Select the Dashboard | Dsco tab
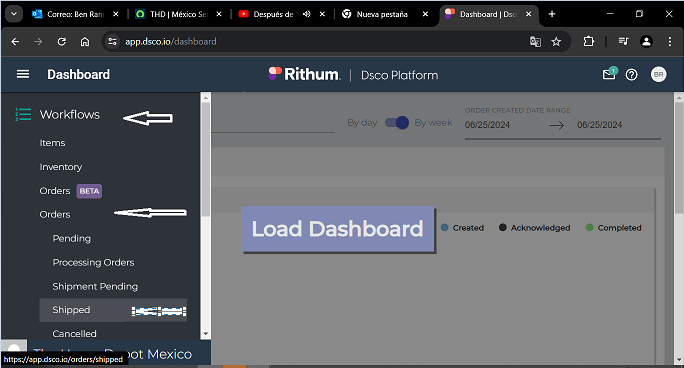 click(488, 14)
